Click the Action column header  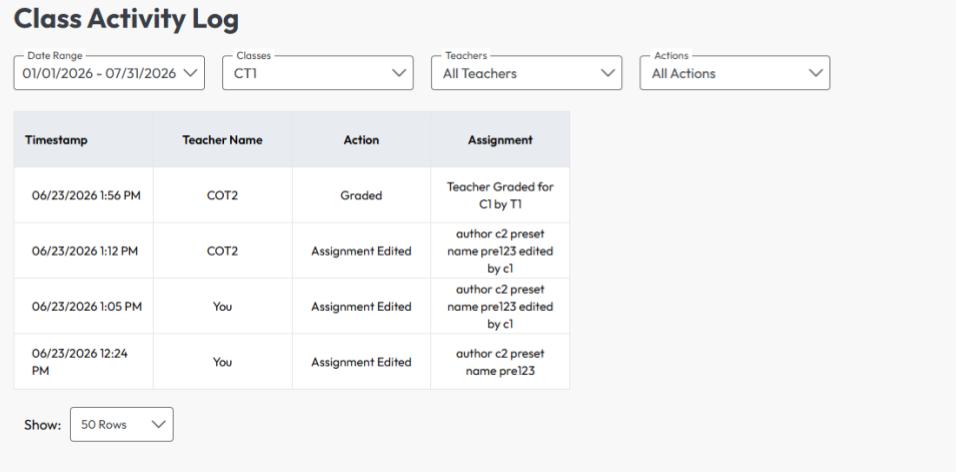[x=361, y=140]
